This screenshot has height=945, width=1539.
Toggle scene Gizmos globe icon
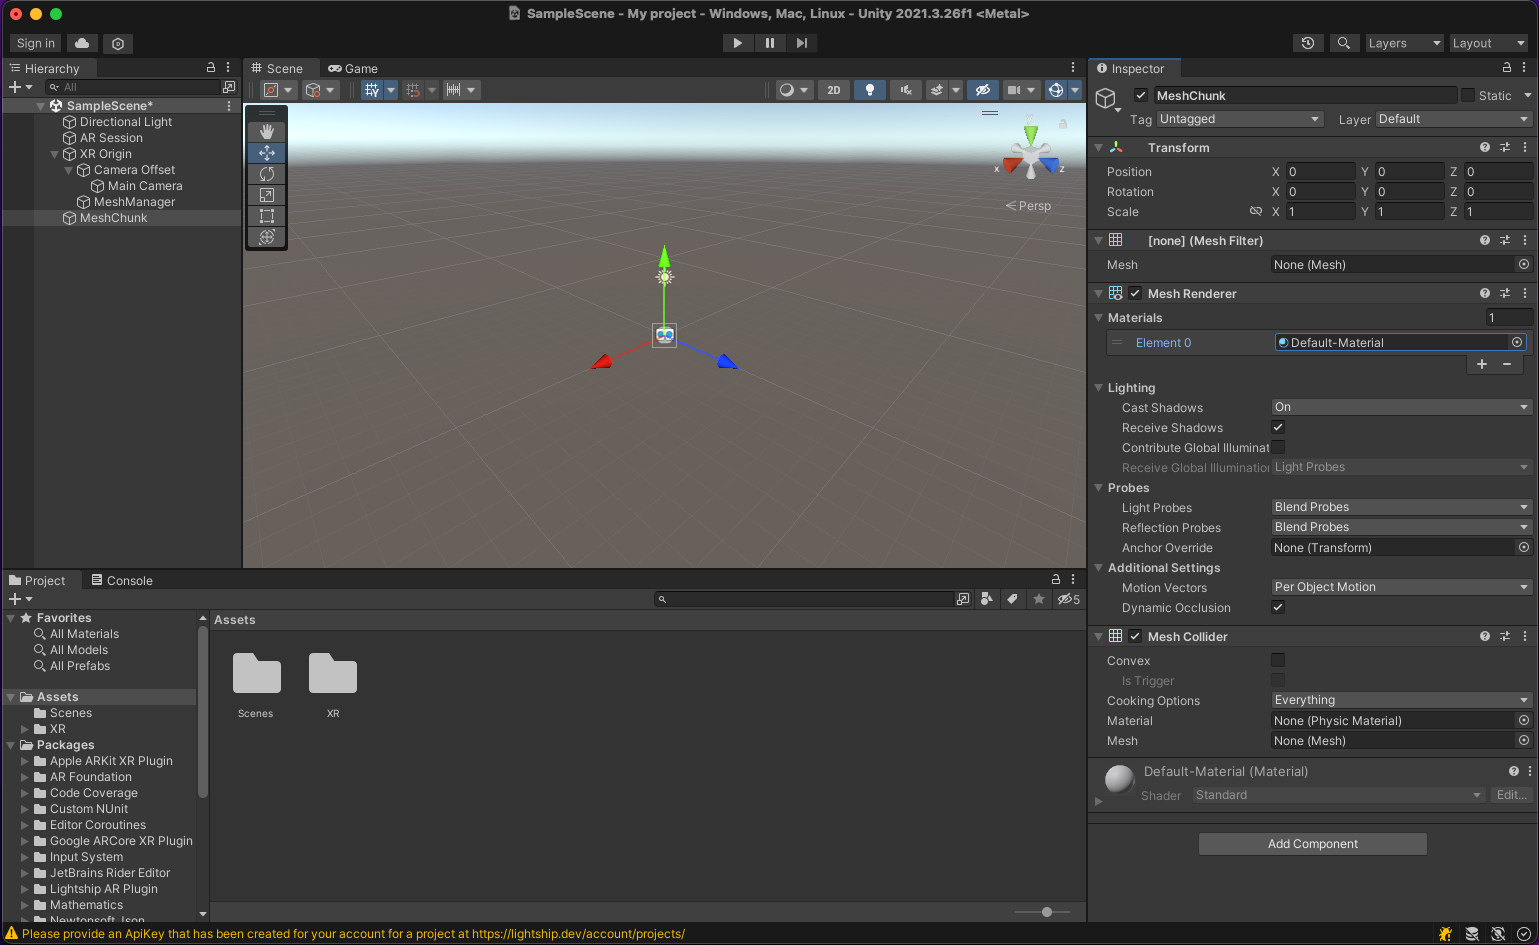1055,90
